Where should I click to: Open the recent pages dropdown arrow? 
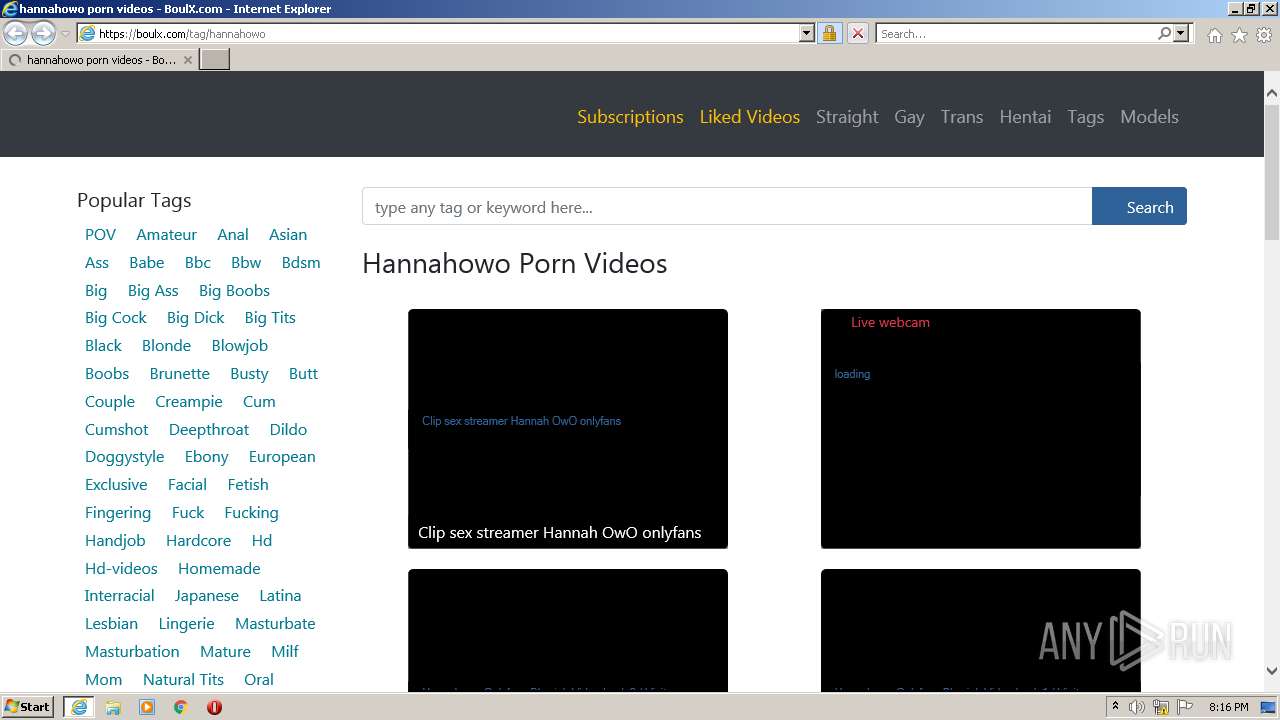[65, 34]
